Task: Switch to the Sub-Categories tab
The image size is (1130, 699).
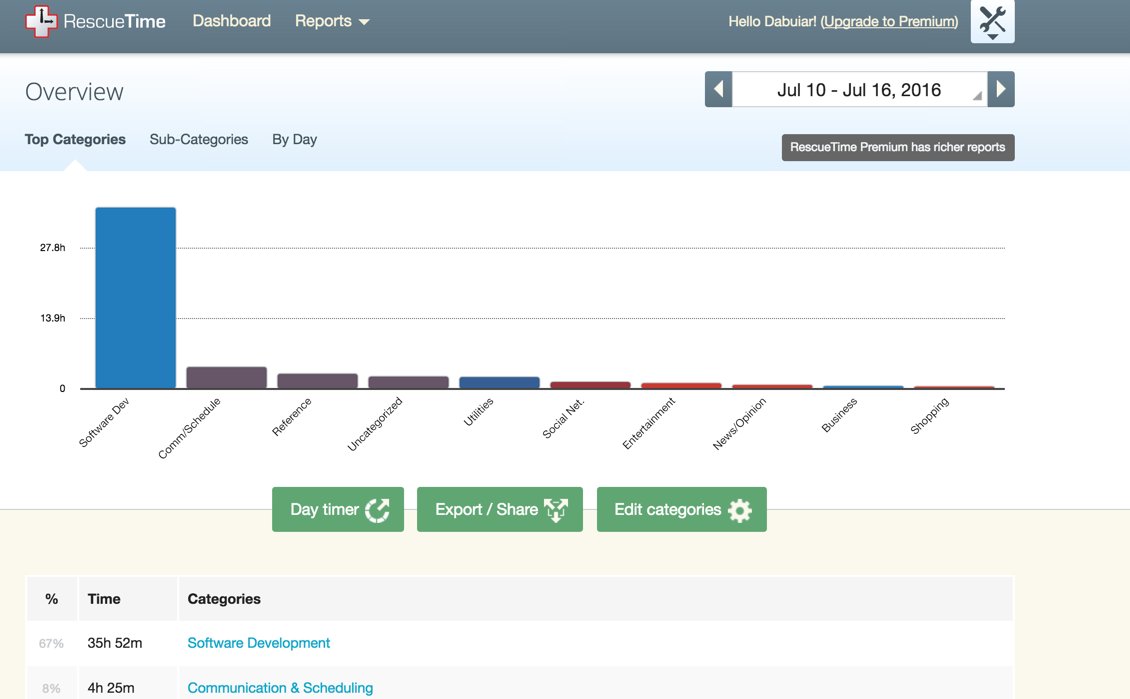Action: click(x=199, y=139)
